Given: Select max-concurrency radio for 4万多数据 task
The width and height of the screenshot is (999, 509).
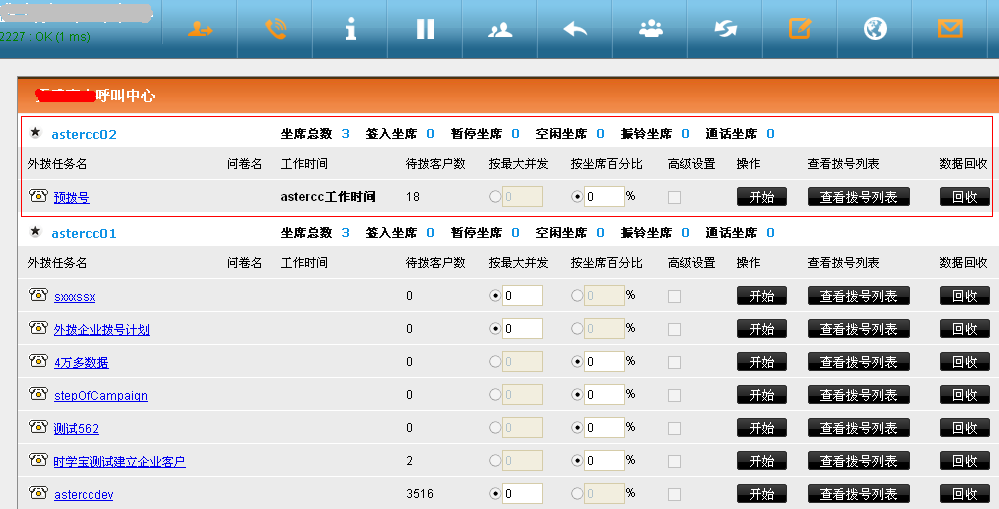Looking at the screenshot, I should point(495,362).
